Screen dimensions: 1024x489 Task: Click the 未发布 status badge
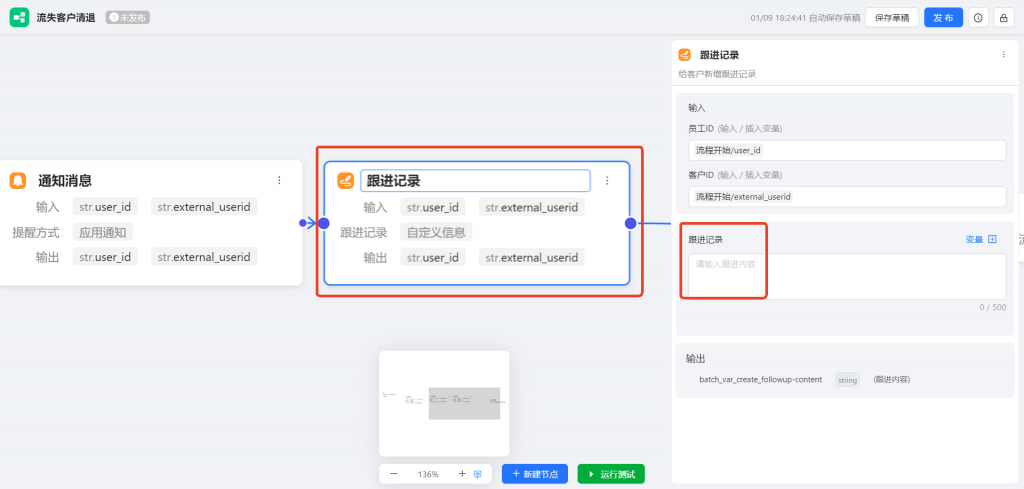coord(128,18)
